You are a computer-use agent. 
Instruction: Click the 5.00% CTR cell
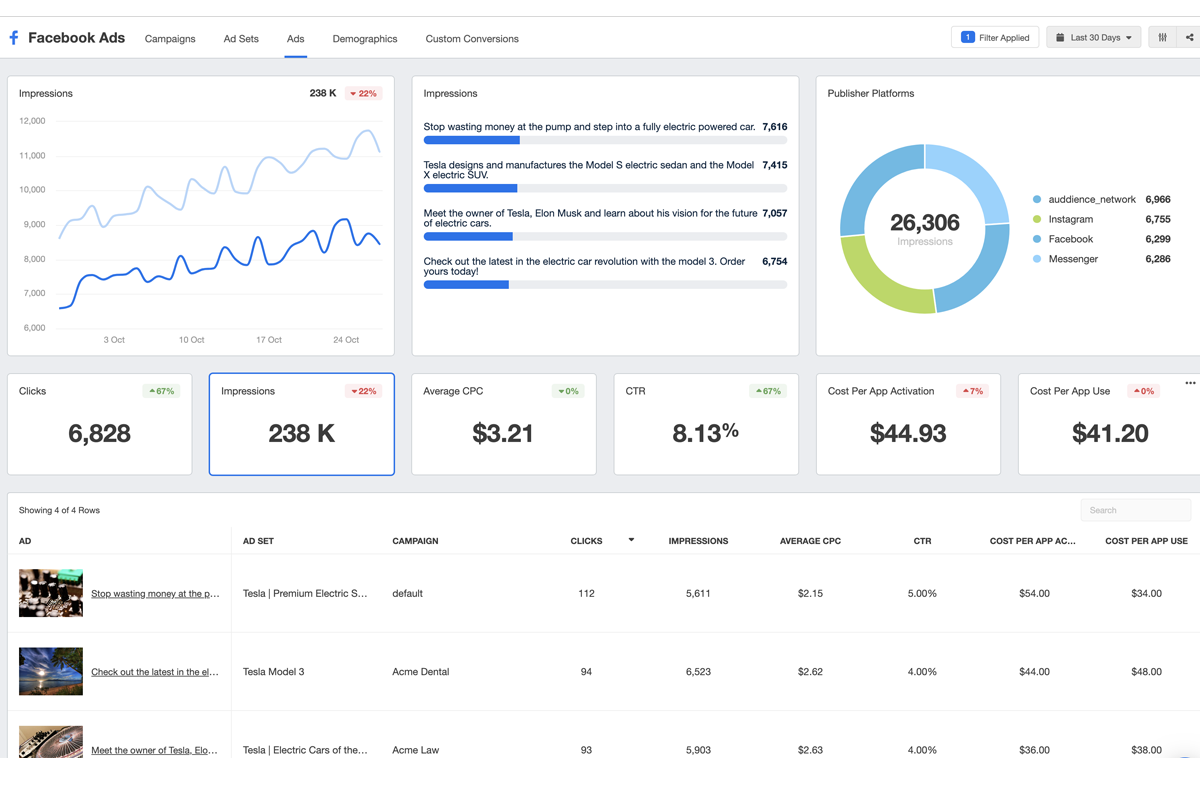(x=922, y=594)
